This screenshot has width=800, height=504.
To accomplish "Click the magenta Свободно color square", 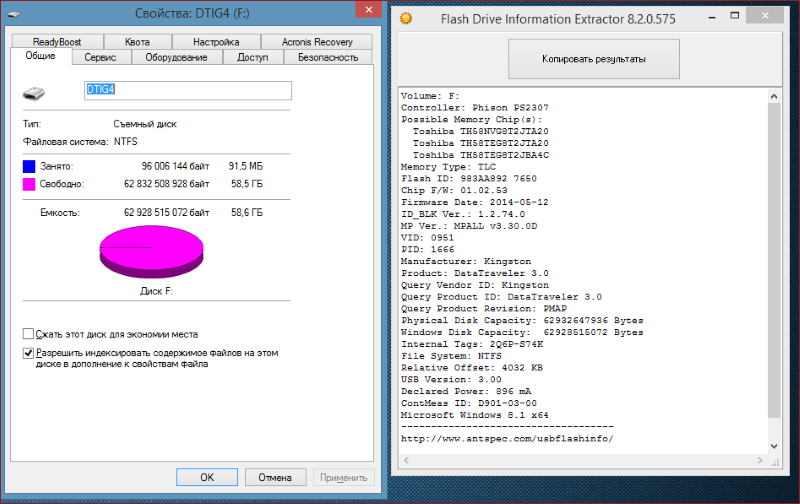I will click(x=29, y=184).
